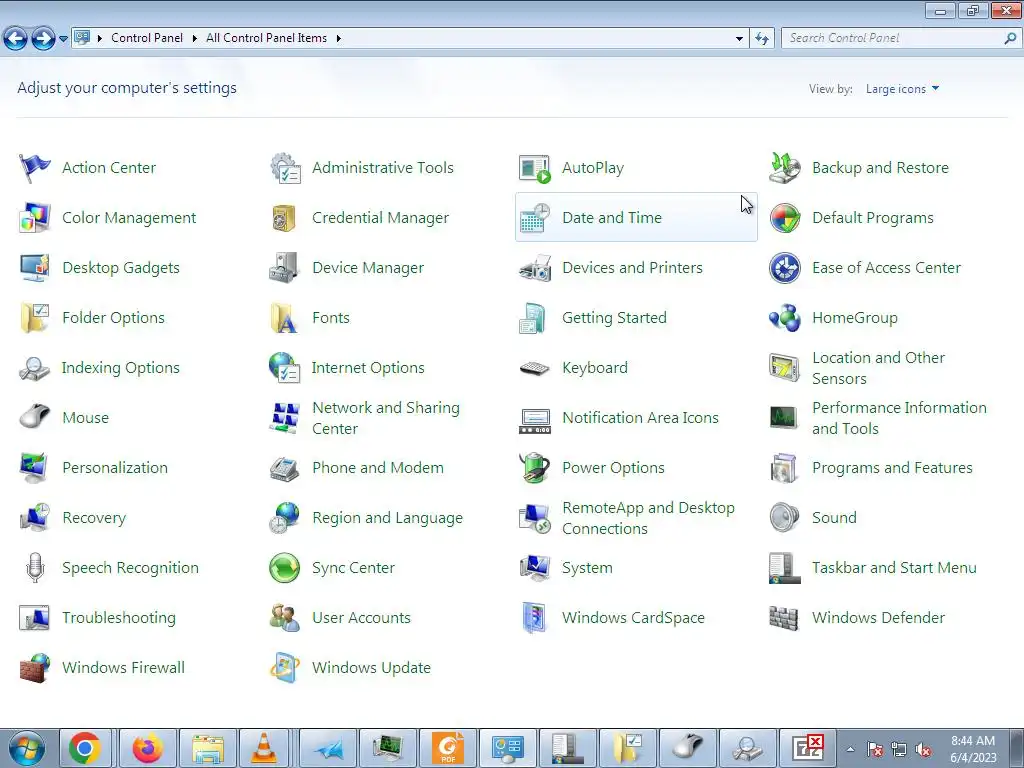1024x768 pixels.
Task: Open RemoteApp and Desktop Connections link
Action: (648, 518)
